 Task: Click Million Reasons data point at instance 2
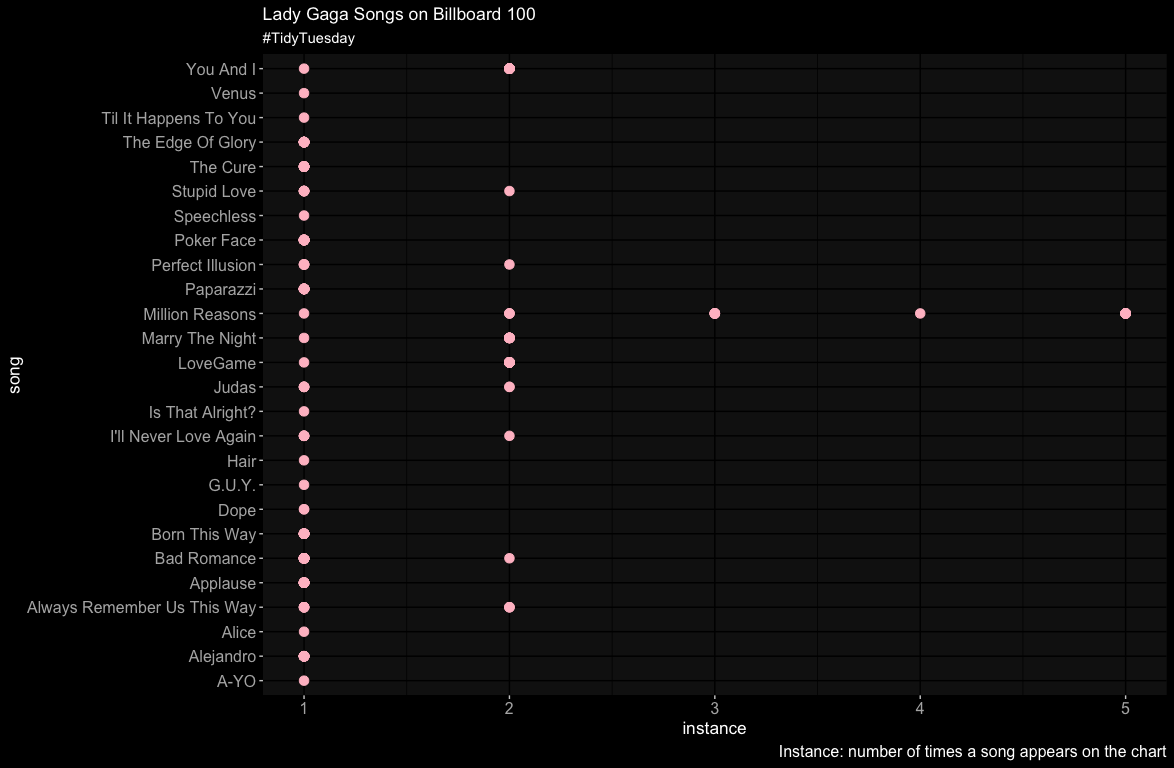click(x=509, y=314)
